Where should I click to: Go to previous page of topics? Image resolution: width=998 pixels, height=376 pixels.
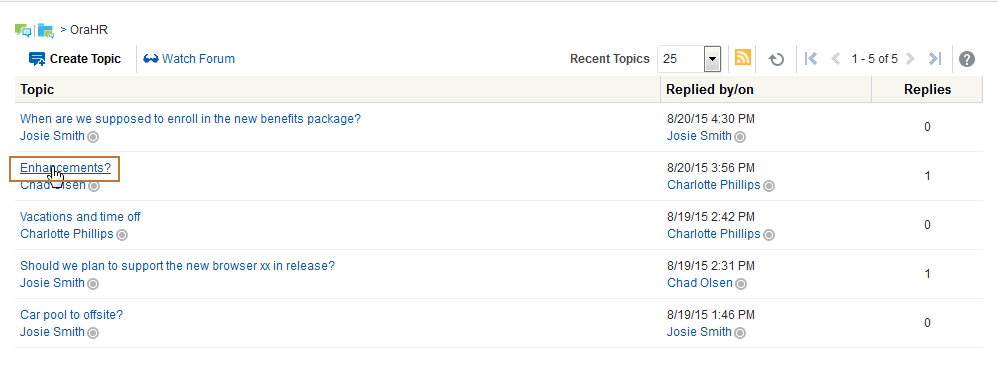click(836, 59)
